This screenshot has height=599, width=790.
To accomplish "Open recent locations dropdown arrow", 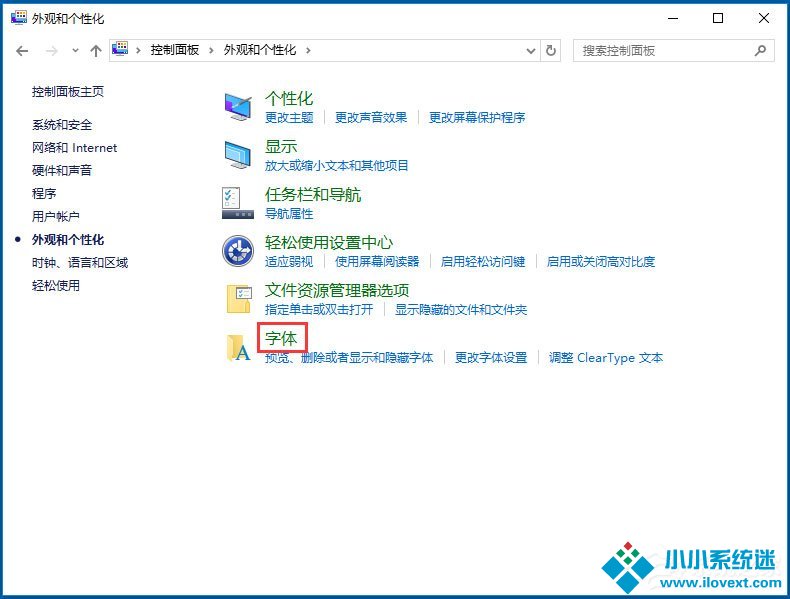I will (x=75, y=51).
